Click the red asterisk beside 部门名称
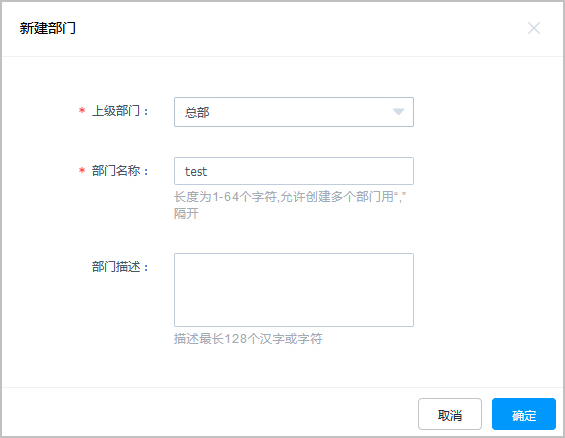This screenshot has height=438, width=565. [x=82, y=170]
